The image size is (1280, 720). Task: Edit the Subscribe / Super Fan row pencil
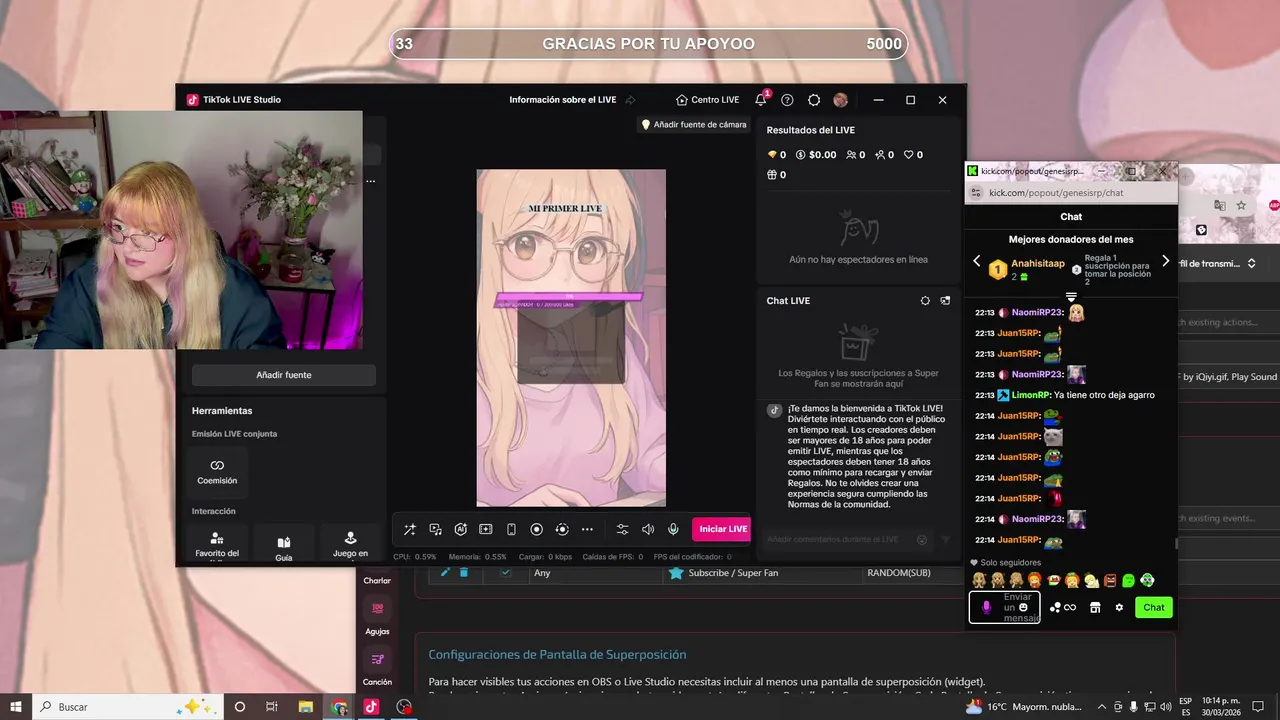445,572
